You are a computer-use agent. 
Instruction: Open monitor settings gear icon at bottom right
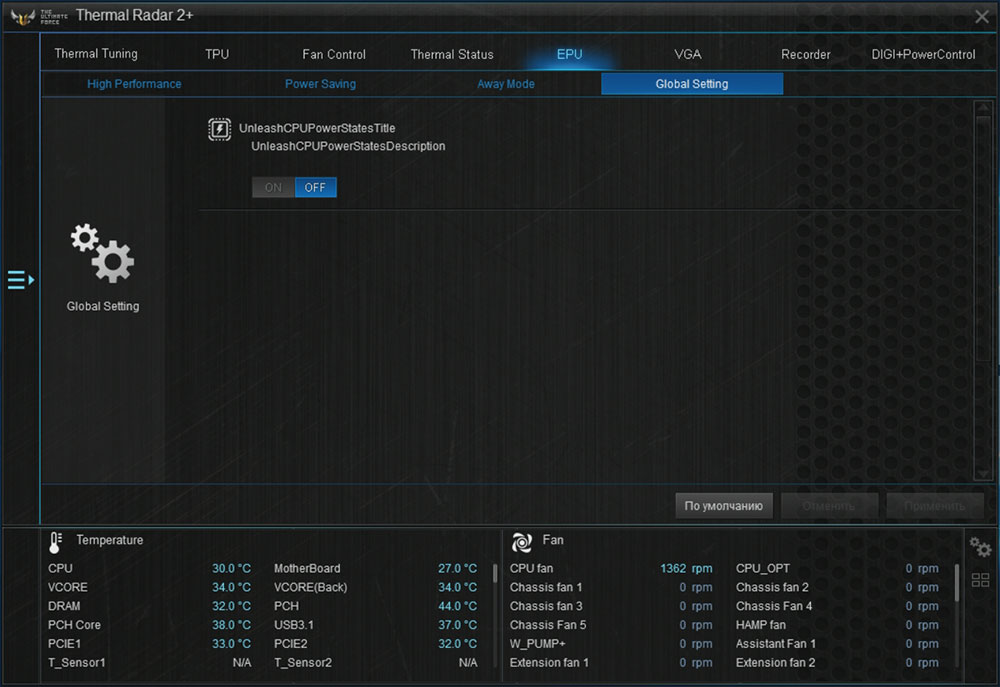[x=980, y=547]
